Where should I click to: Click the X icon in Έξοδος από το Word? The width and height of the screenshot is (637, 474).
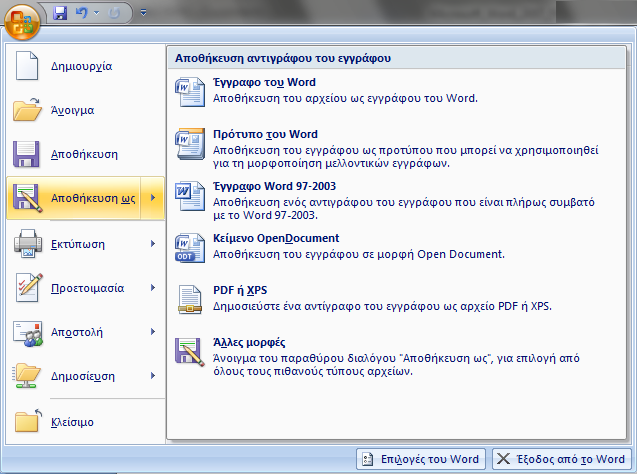coord(503,459)
